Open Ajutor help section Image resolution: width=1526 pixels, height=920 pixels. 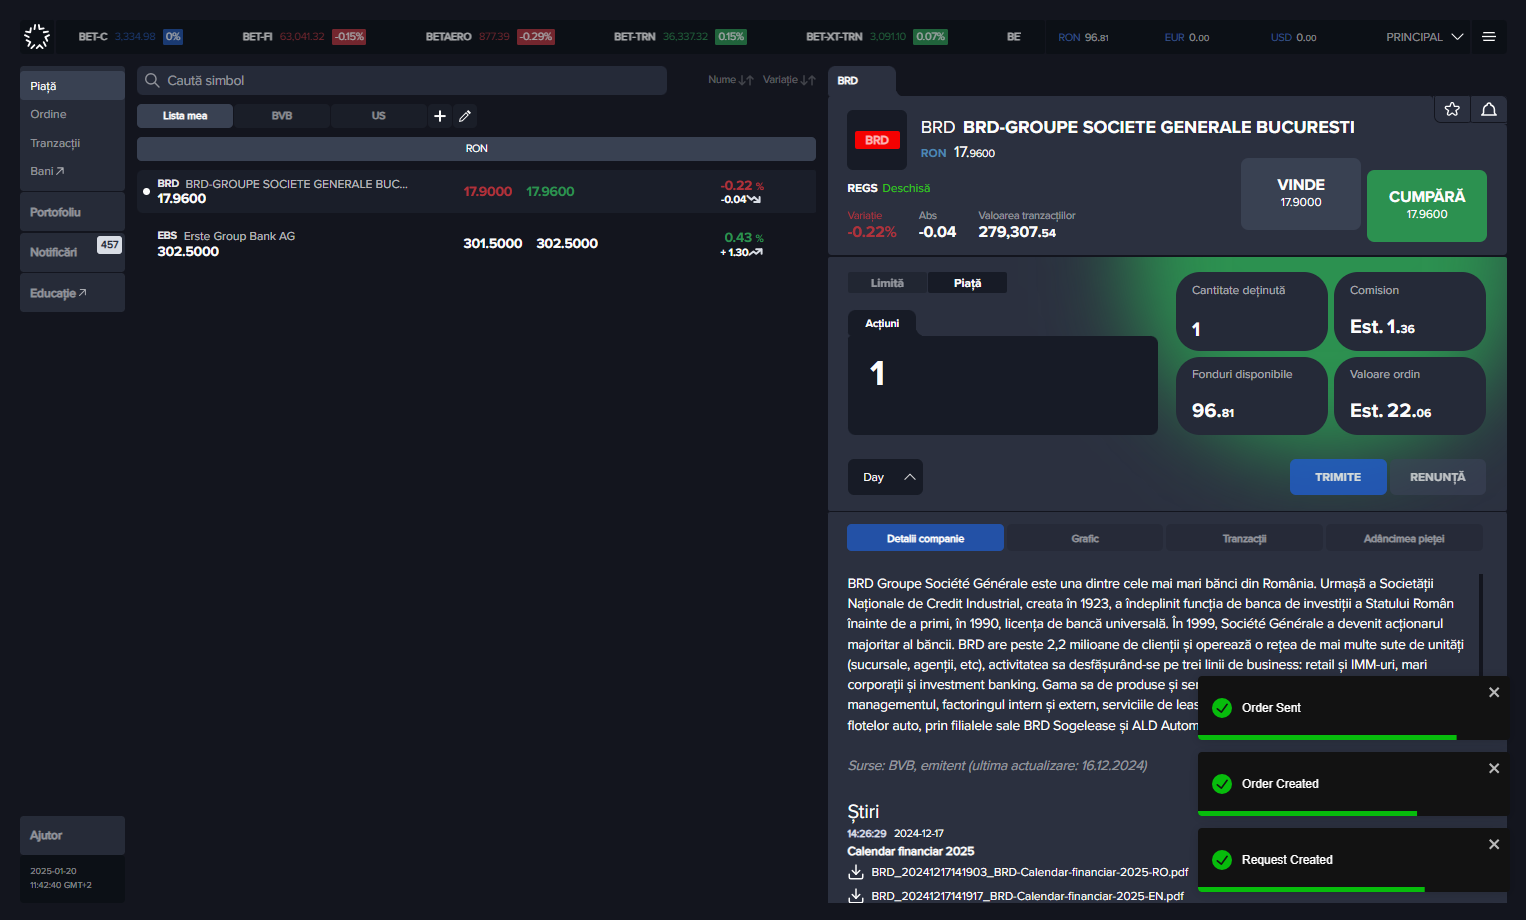click(x=72, y=835)
